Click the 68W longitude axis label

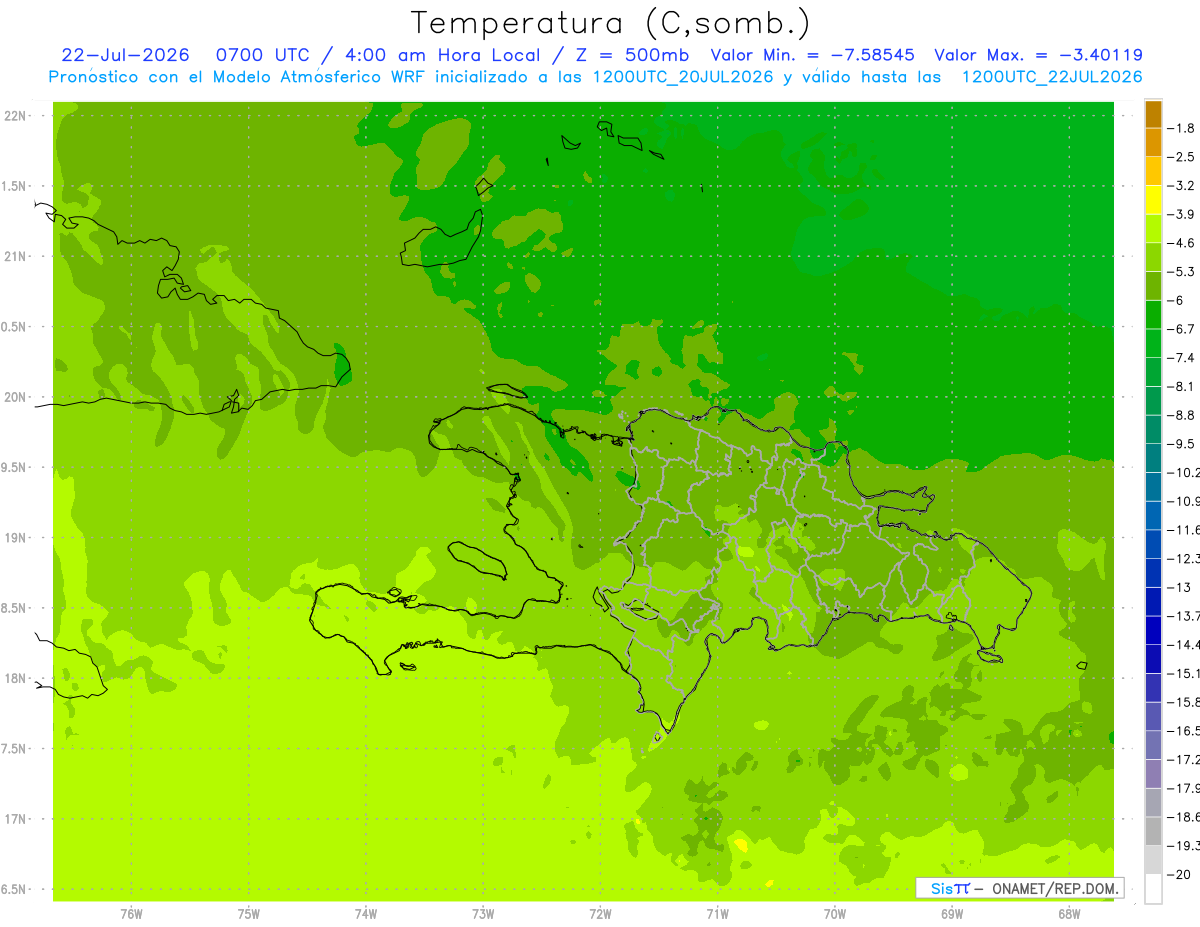[1069, 913]
